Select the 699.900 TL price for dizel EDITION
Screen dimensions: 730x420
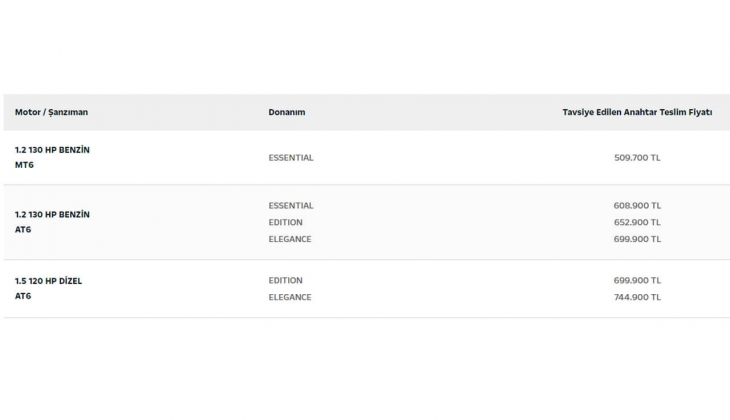click(637, 280)
